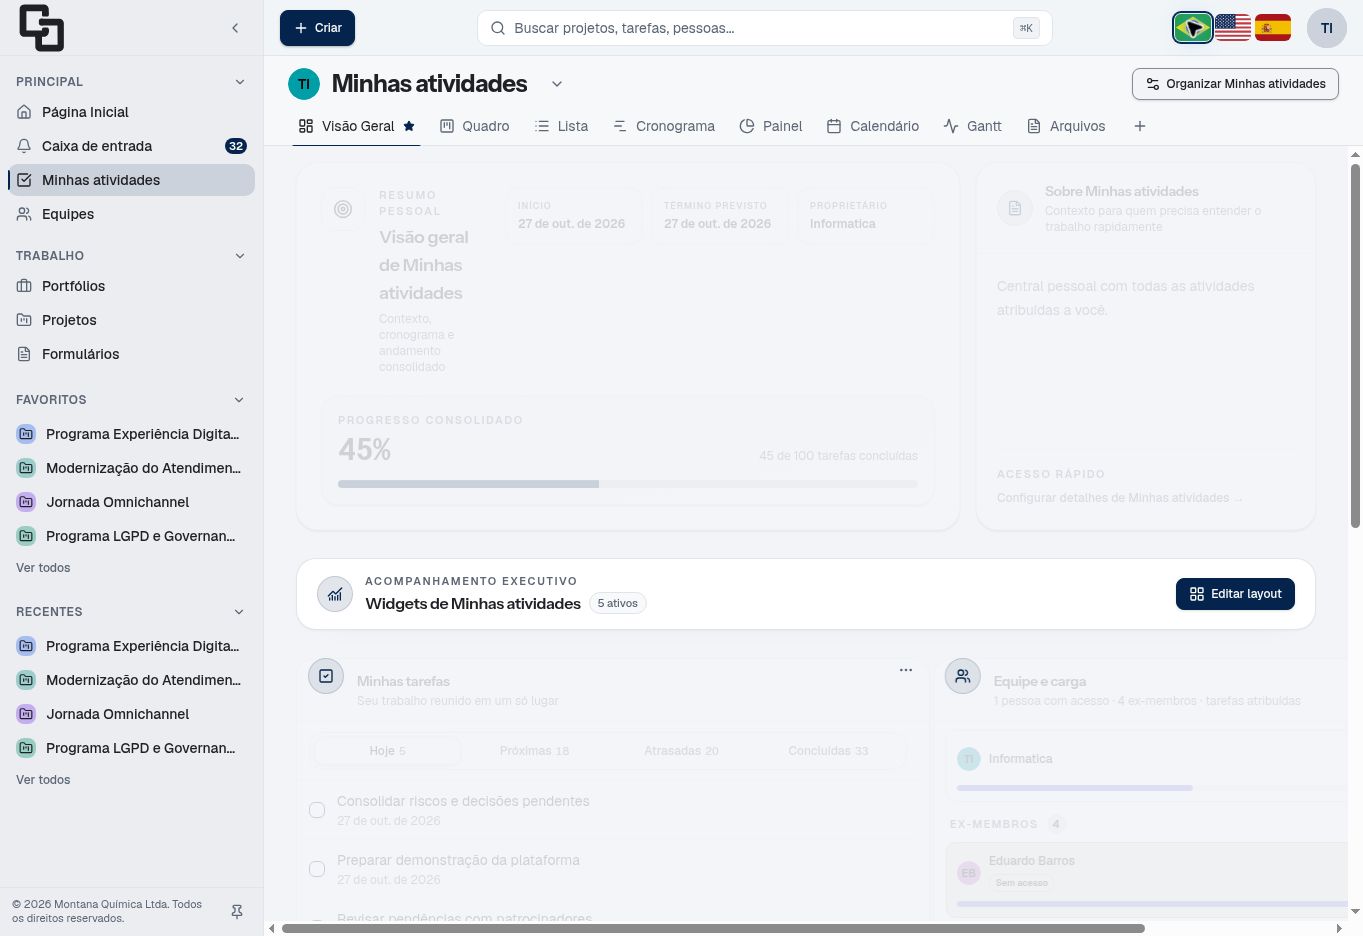Click the TI avatar beside Minhas atividades
1363x936 pixels.
tap(304, 84)
